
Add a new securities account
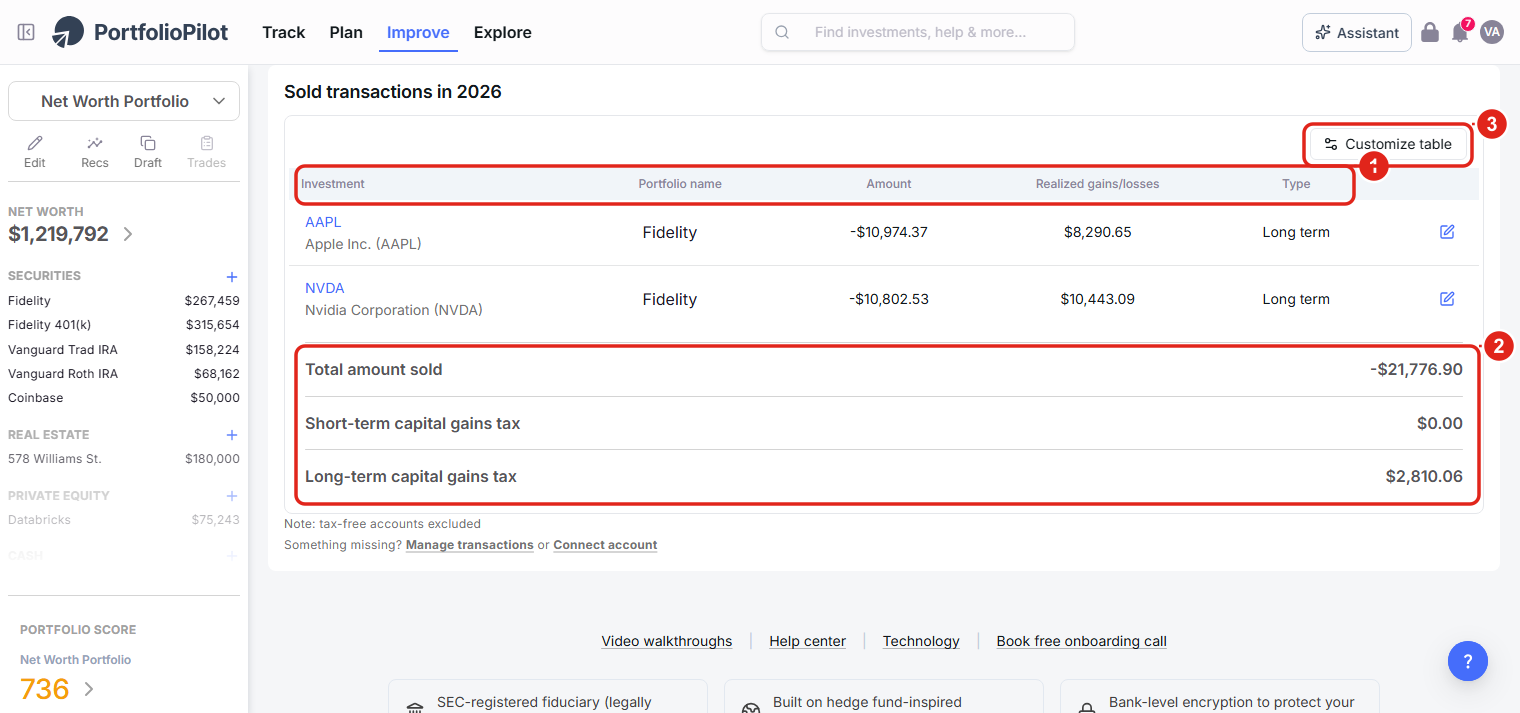click(232, 276)
